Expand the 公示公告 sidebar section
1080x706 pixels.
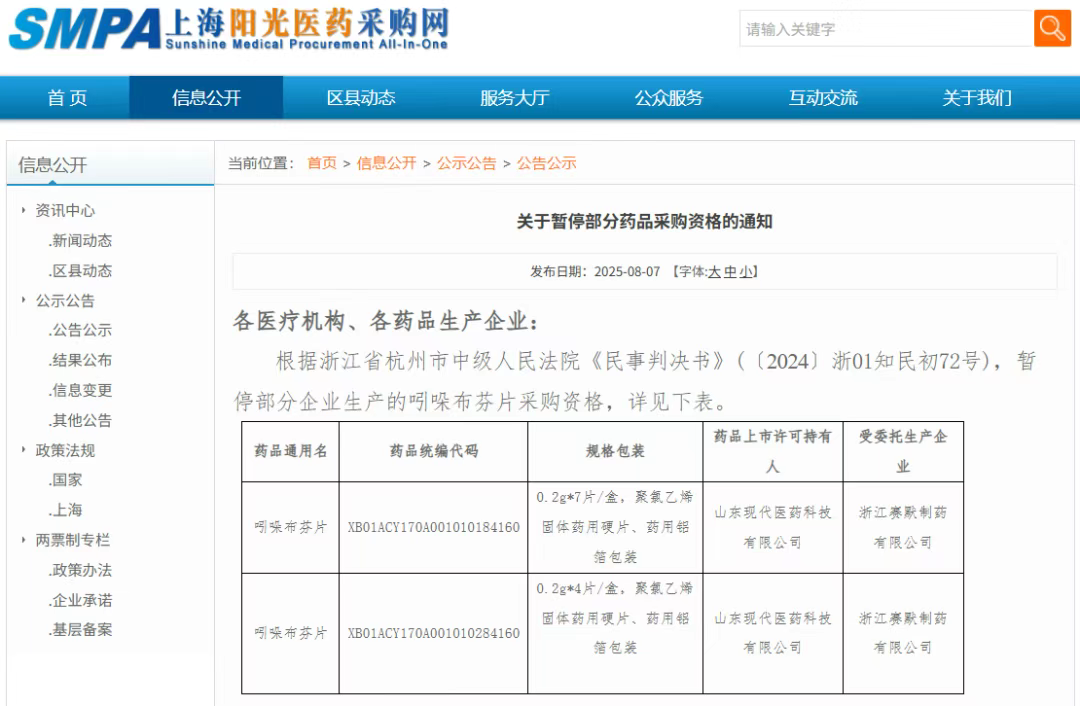pos(65,300)
